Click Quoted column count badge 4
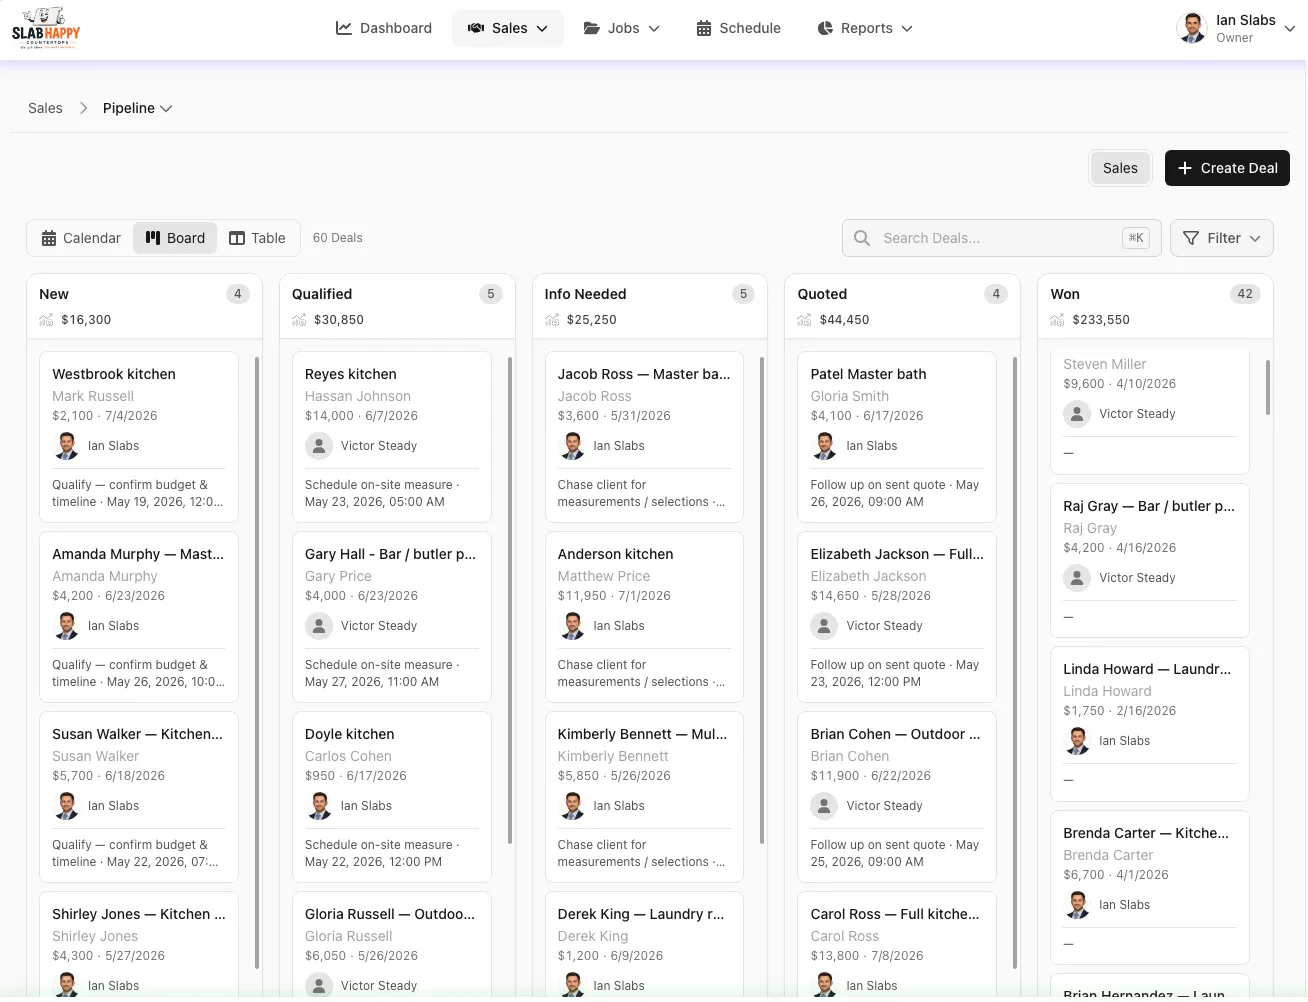The width and height of the screenshot is (1308, 1002). (996, 294)
